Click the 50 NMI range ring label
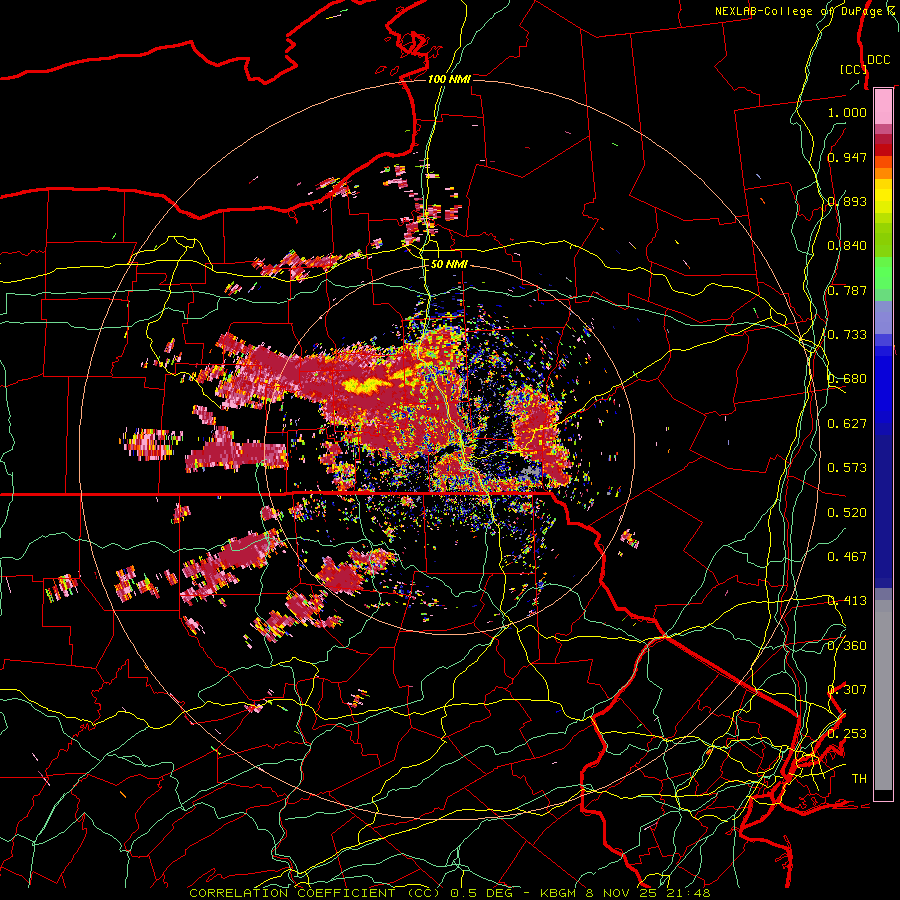900x900 pixels. pyautogui.click(x=449, y=265)
